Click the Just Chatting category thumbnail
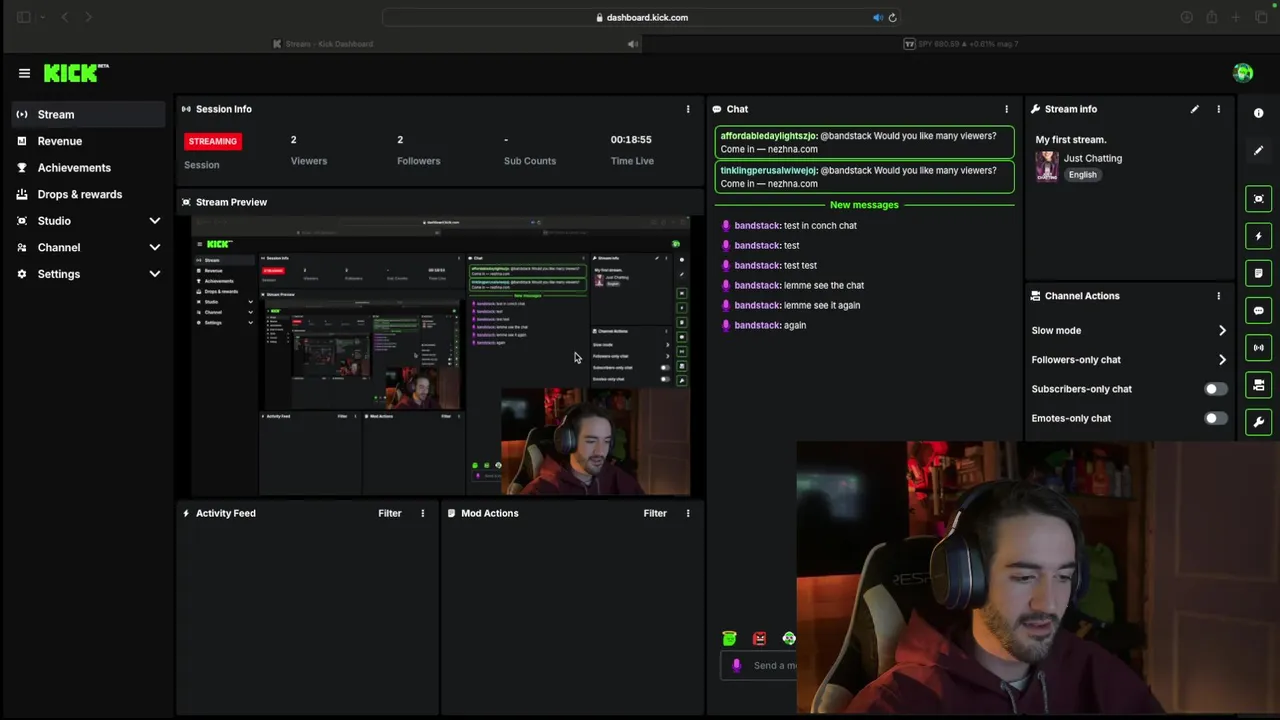Viewport: 1280px width, 720px height. [x=1047, y=166]
